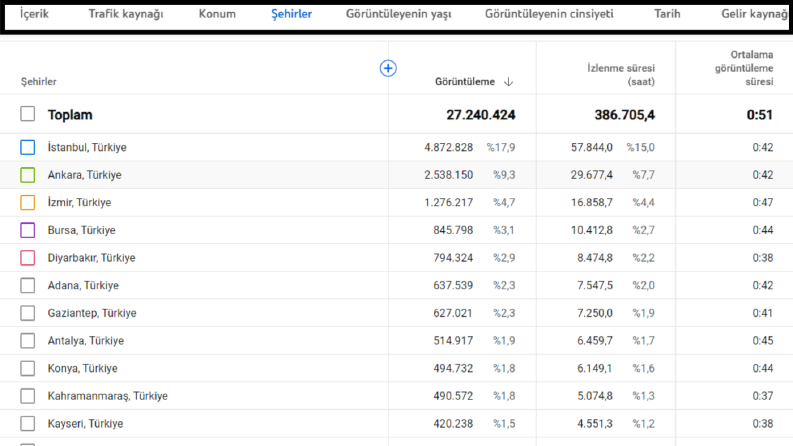Click Adana views value 637.539
This screenshot has height=446, width=793.
click(x=453, y=285)
